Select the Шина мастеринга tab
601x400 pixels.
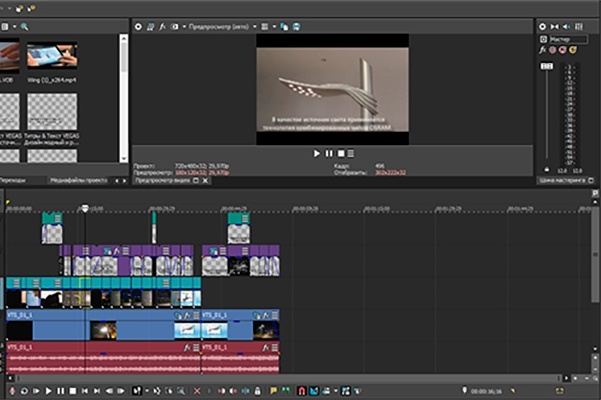point(562,180)
